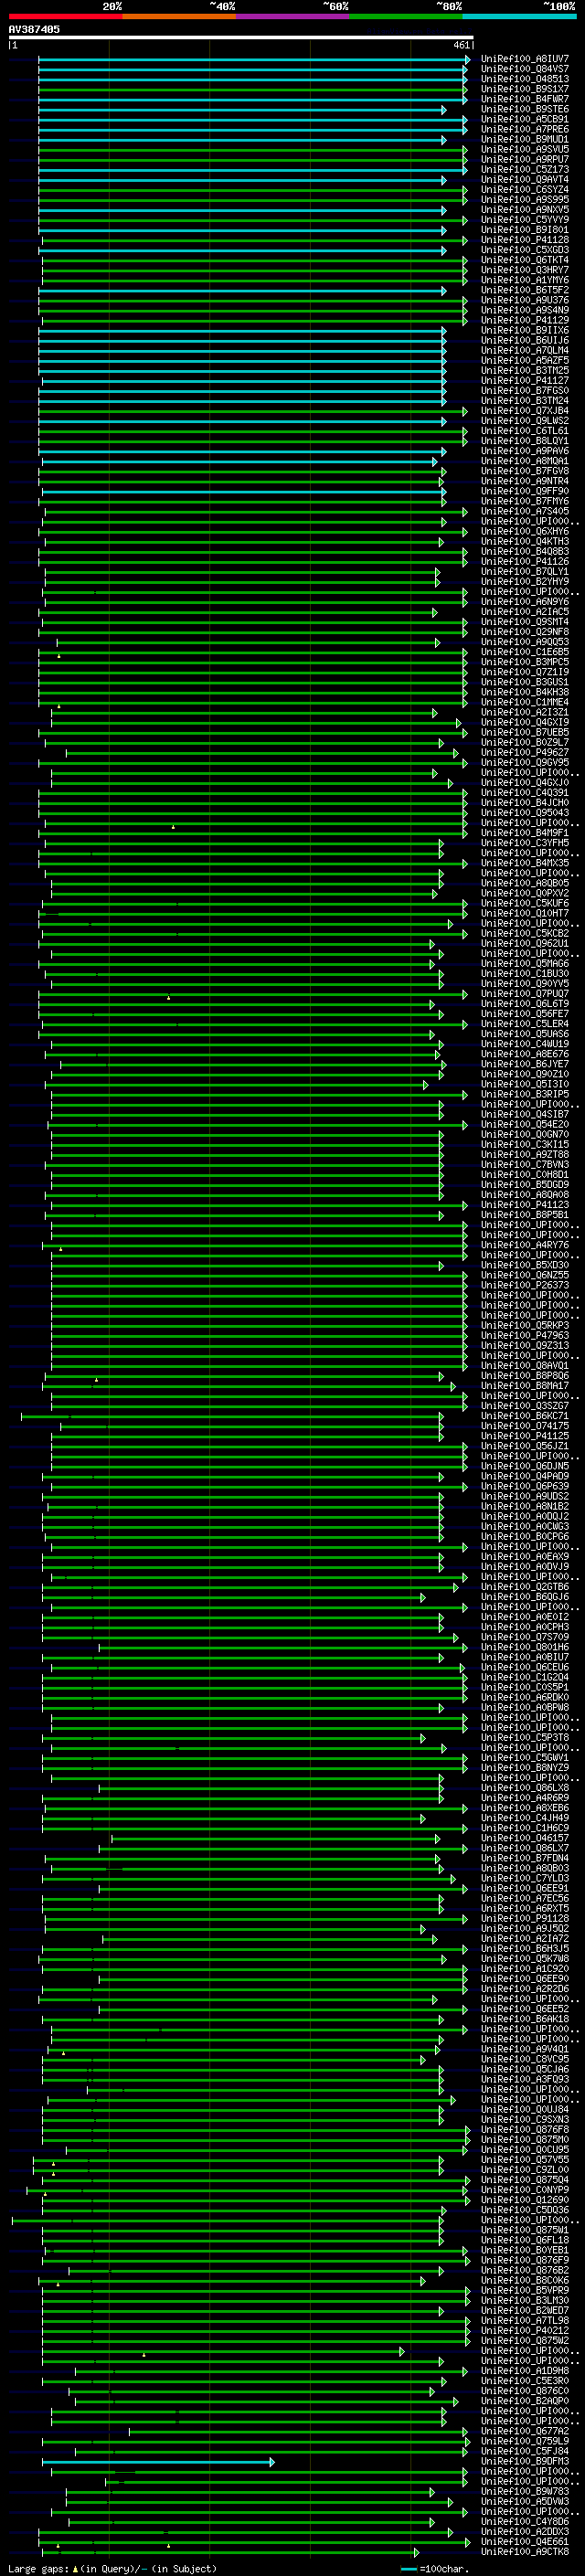This screenshot has width=585, height=2576.
Task: Open hit UniRef100_O48513
Action: pyautogui.click(x=525, y=79)
